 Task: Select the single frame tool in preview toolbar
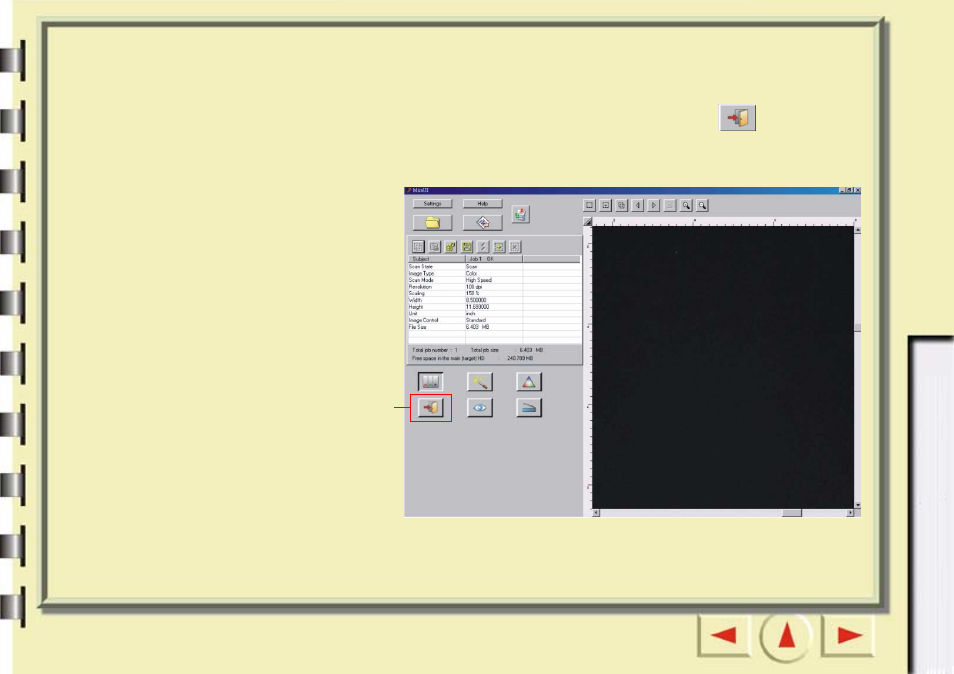pos(590,206)
